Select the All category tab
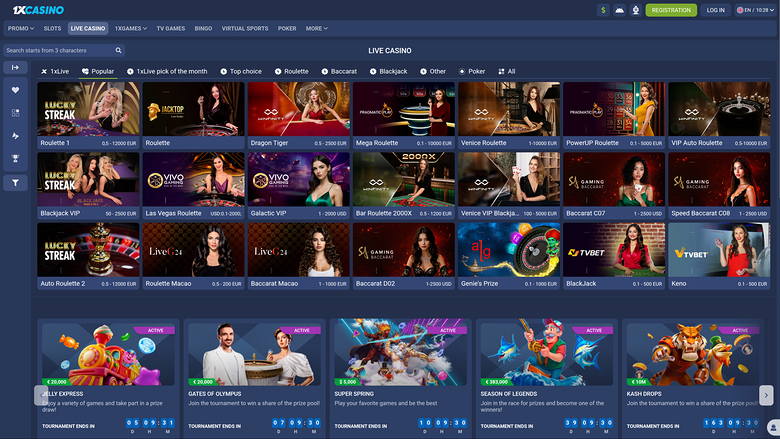Image resolution: width=780 pixels, height=439 pixels. point(507,72)
